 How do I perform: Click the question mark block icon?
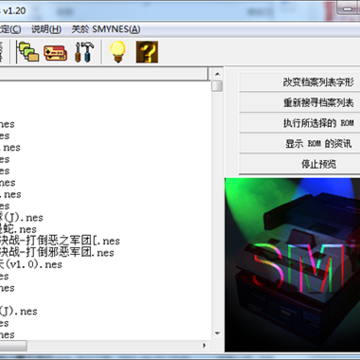tap(147, 52)
